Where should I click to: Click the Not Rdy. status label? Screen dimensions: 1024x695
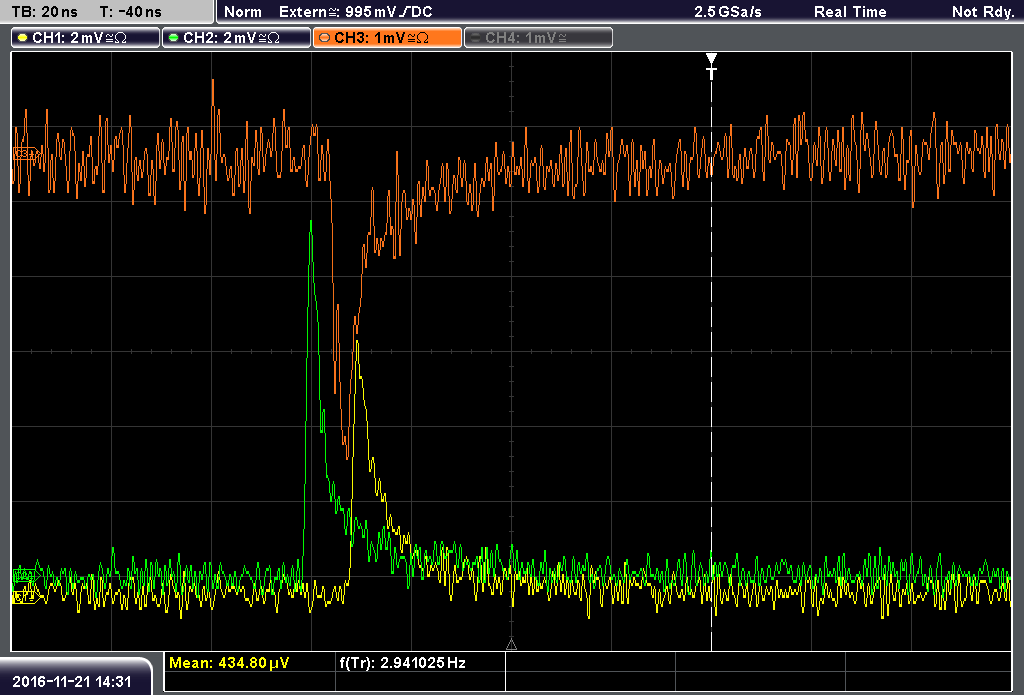click(x=982, y=12)
